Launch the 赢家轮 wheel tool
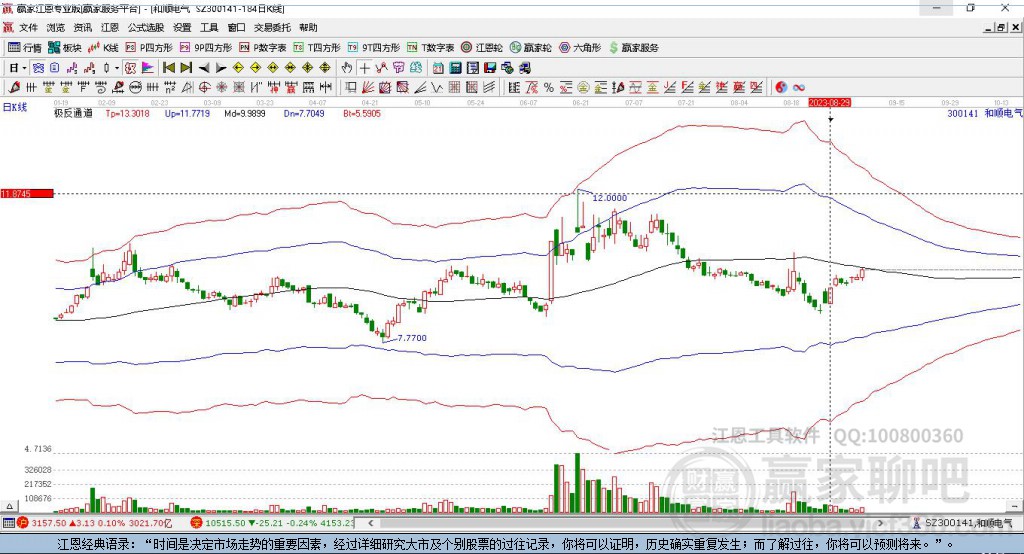1024x554 pixels. pyautogui.click(x=530, y=48)
